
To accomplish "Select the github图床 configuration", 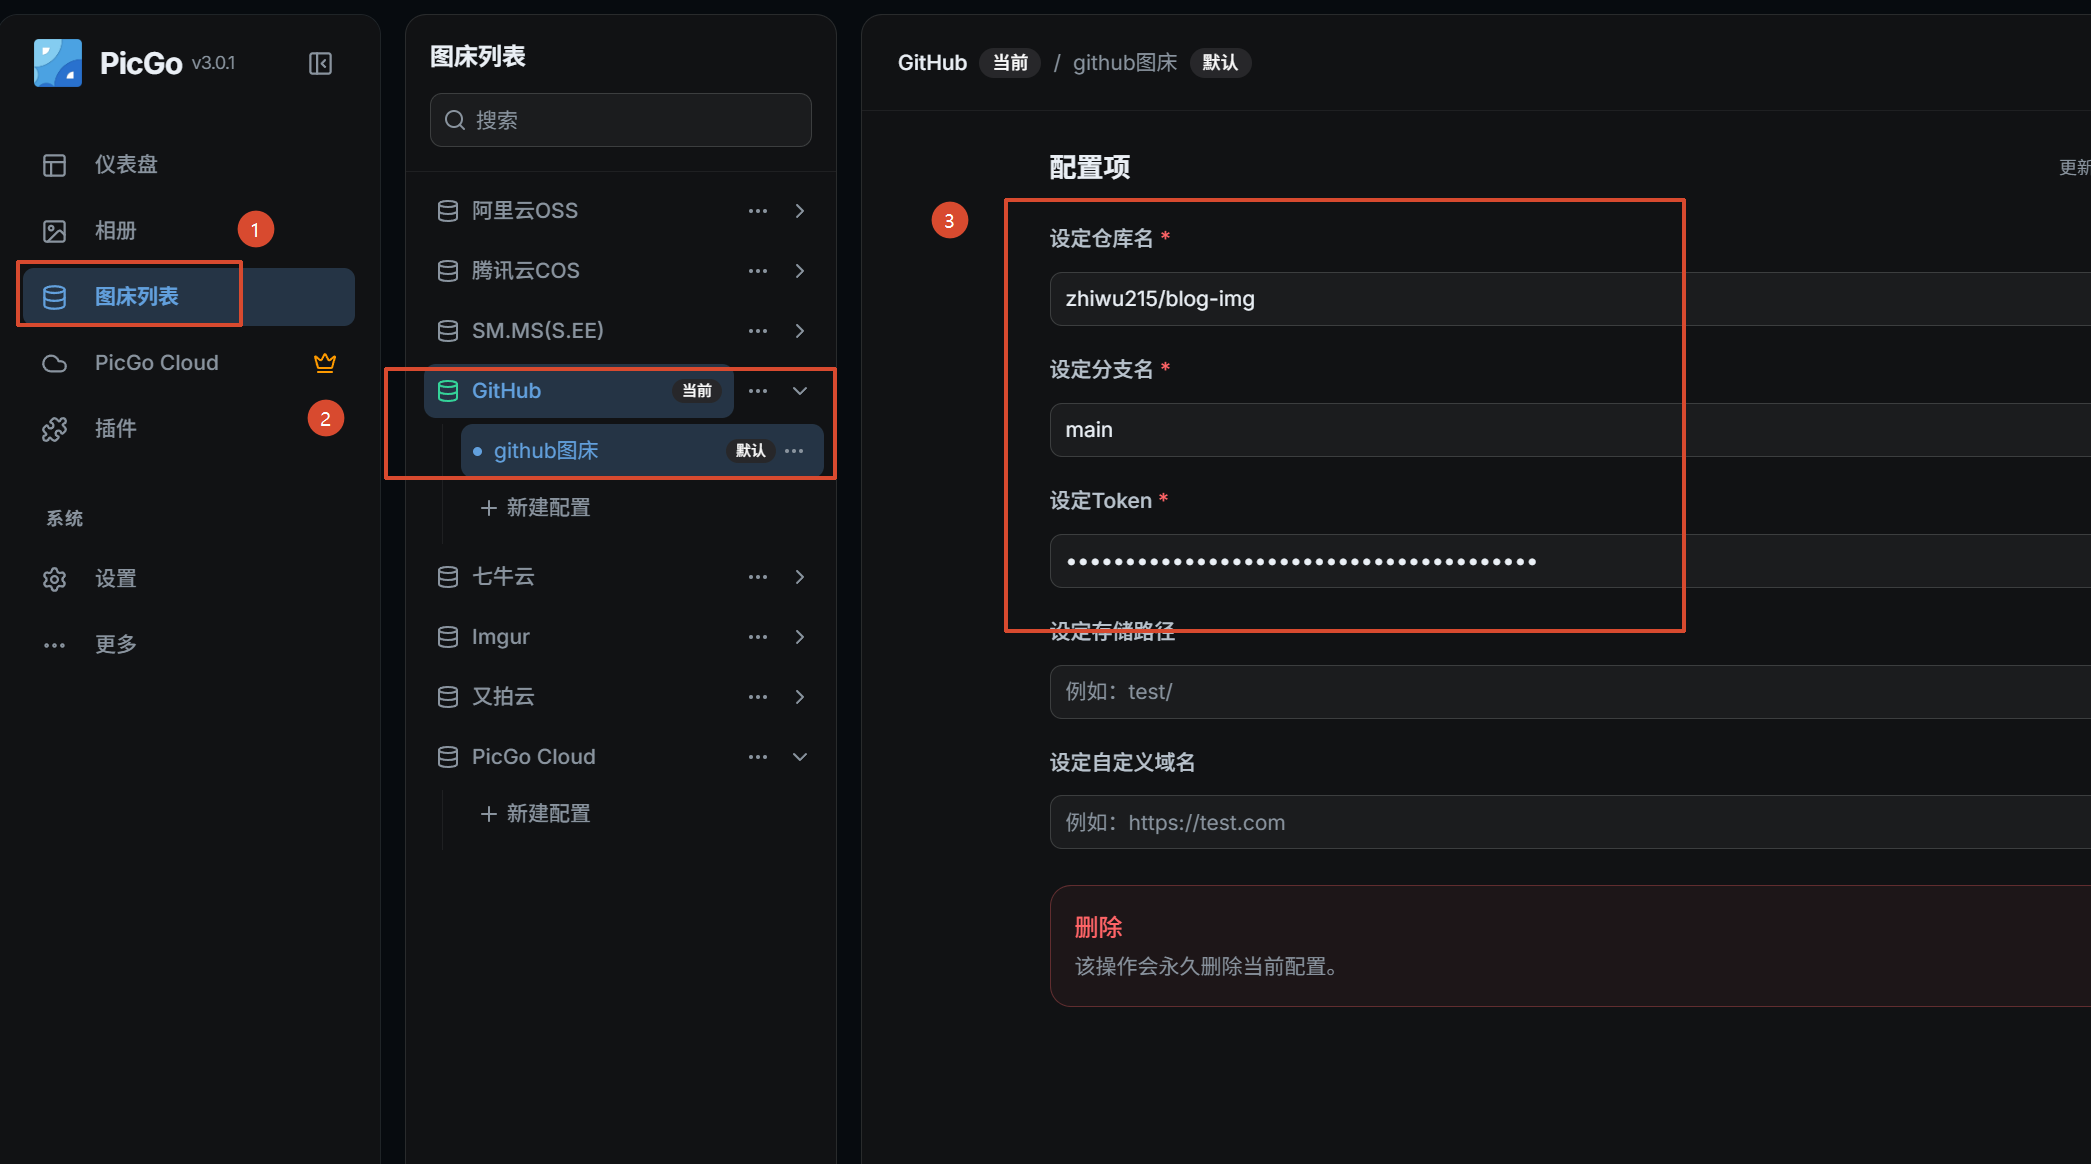I will (x=642, y=451).
